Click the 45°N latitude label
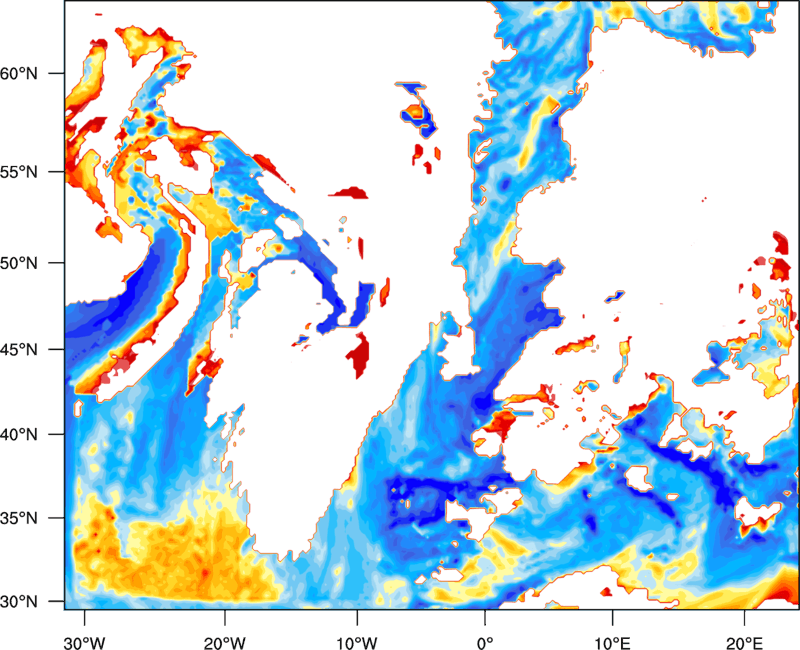The width and height of the screenshot is (800, 650). point(19,349)
